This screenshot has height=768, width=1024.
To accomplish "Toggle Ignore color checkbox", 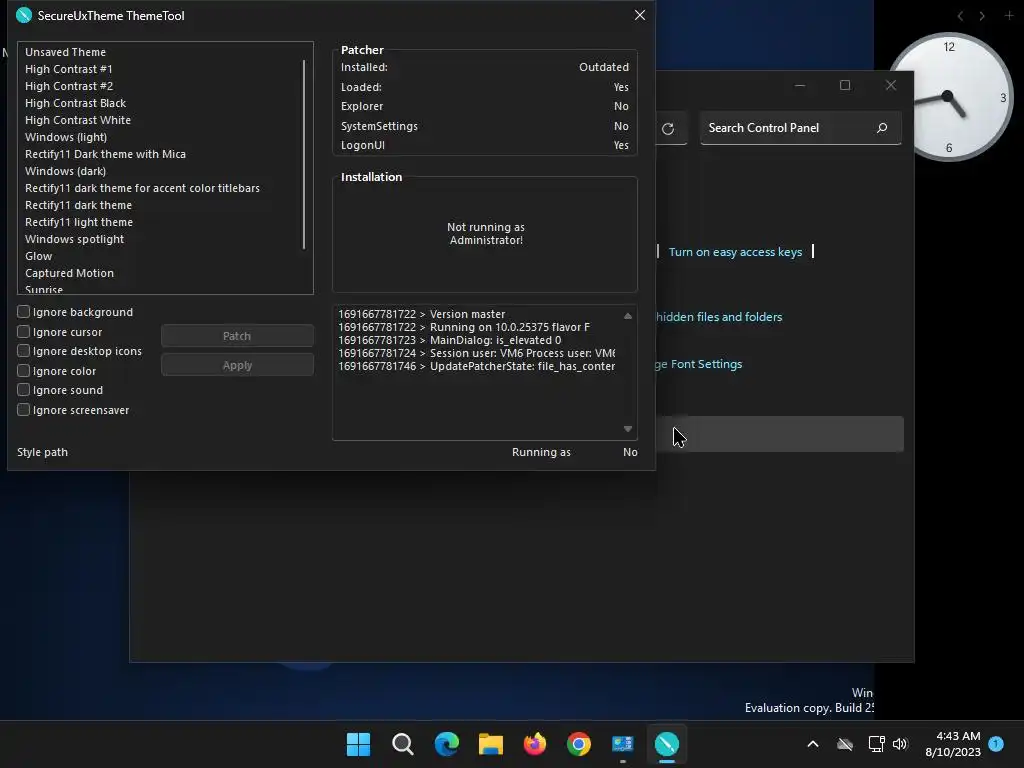I will click(24, 370).
